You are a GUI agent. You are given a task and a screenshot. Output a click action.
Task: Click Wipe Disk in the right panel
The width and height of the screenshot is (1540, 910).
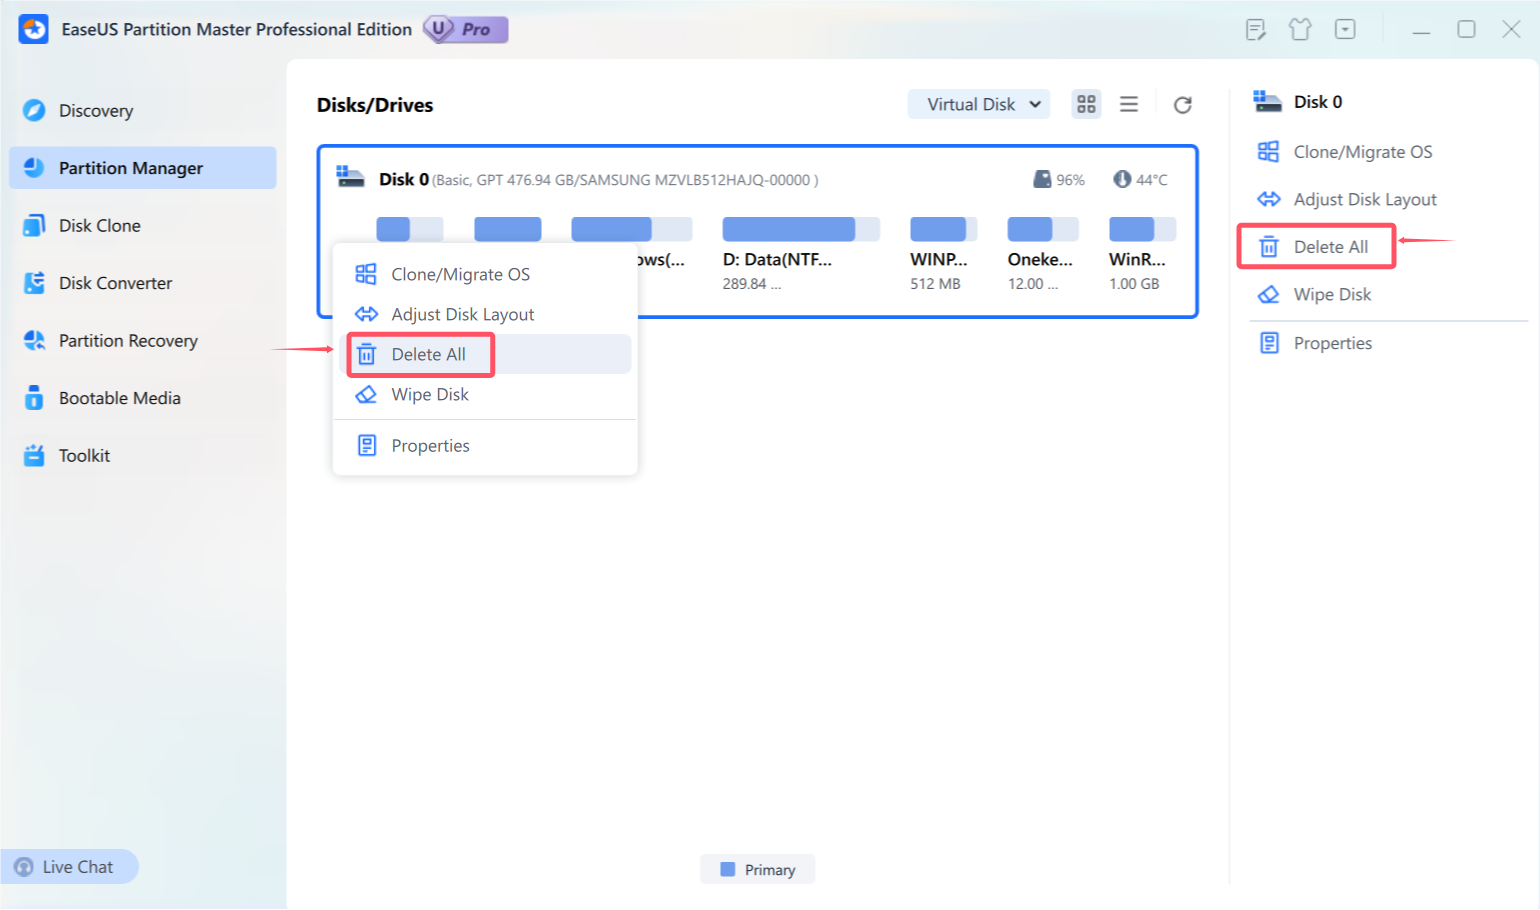pos(1315,295)
